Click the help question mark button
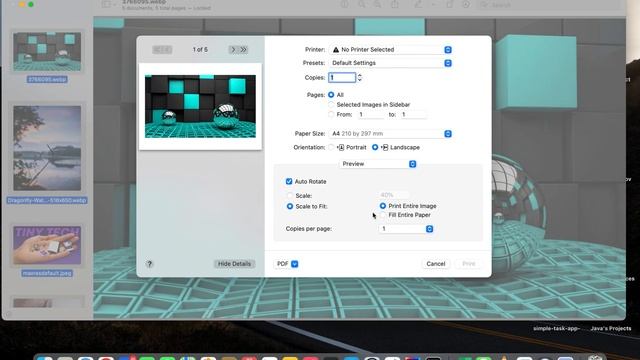 point(149,264)
